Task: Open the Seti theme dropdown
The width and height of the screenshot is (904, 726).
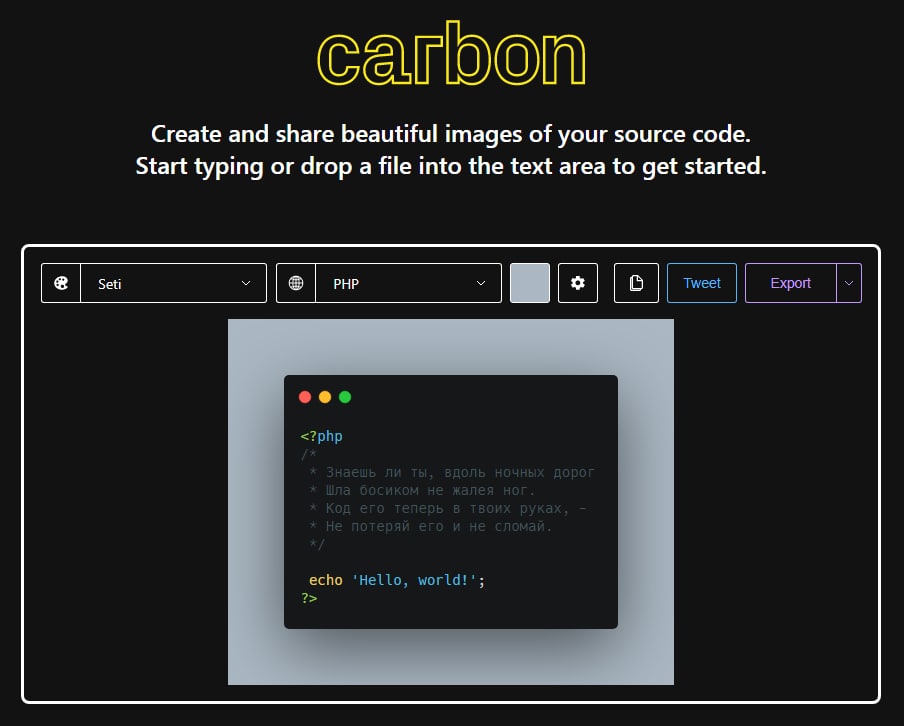Action: click(x=174, y=283)
